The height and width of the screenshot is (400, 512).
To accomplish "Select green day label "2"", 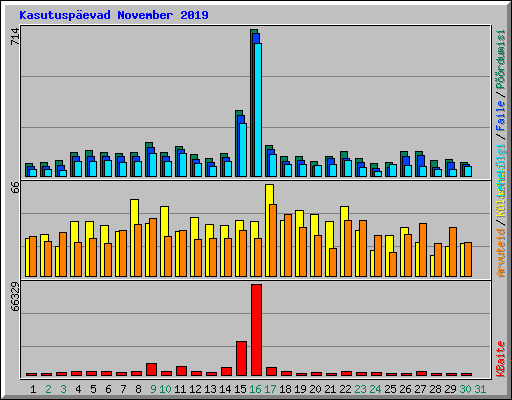I will point(48,389).
